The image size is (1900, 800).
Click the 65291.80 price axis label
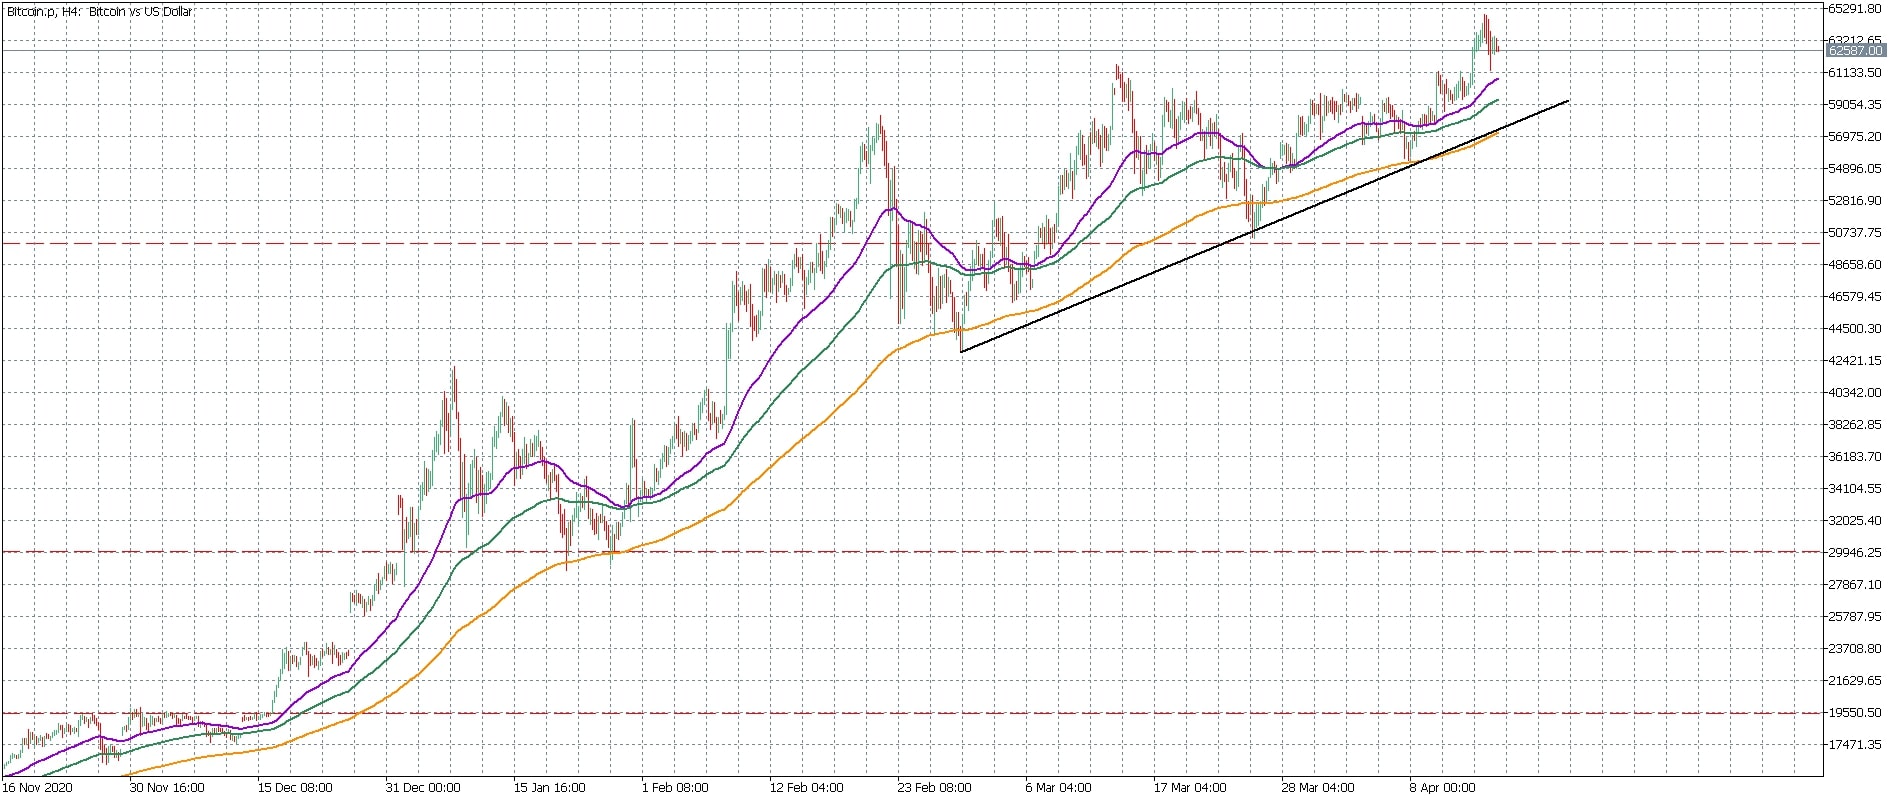click(1855, 9)
